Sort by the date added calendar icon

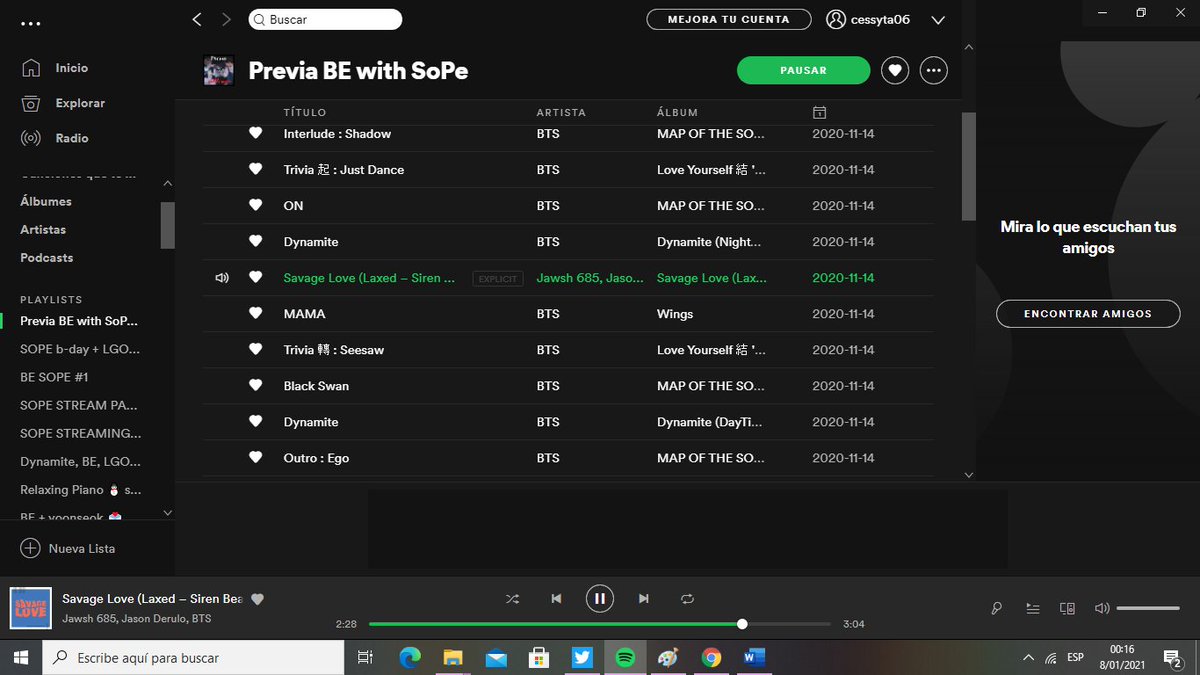point(819,112)
